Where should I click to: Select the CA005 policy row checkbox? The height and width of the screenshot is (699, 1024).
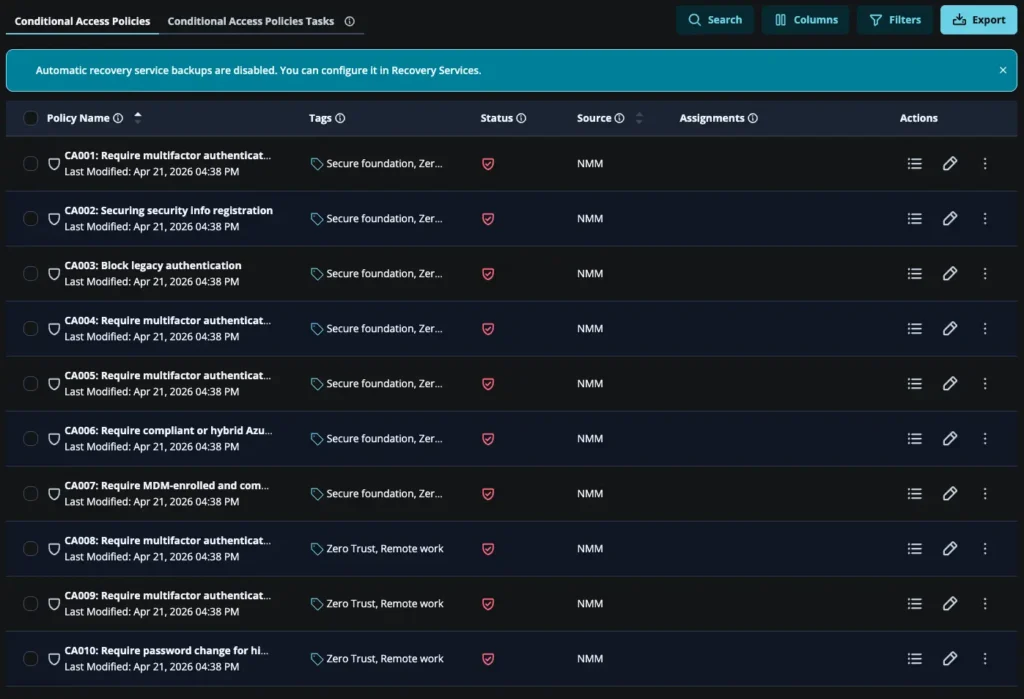[x=30, y=383]
